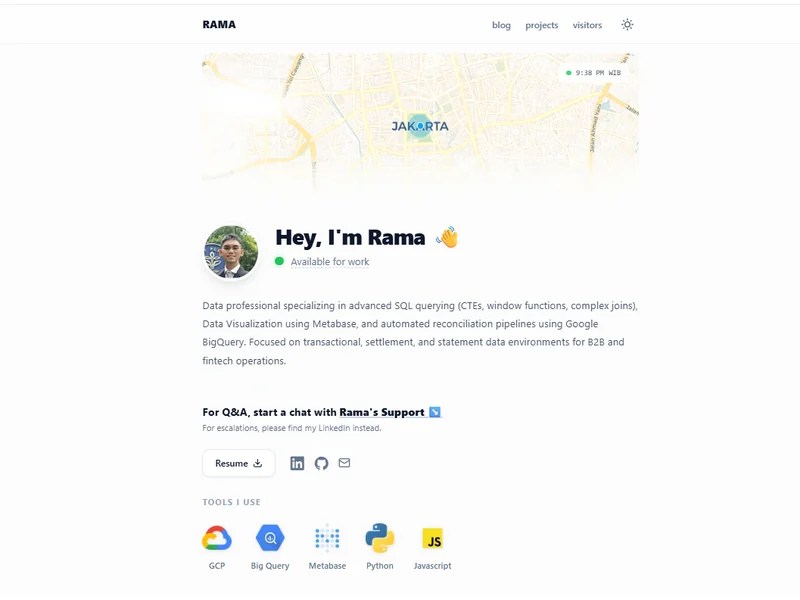
Task: Open the projects navigation item
Action: click(544, 25)
